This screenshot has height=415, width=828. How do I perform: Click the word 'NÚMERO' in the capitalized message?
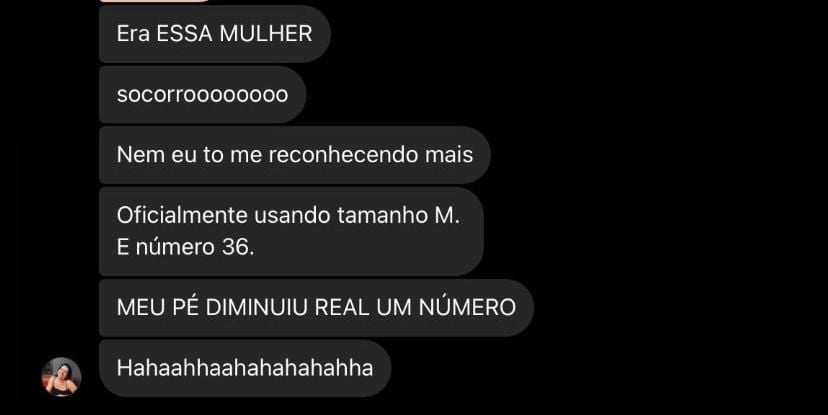(467, 307)
